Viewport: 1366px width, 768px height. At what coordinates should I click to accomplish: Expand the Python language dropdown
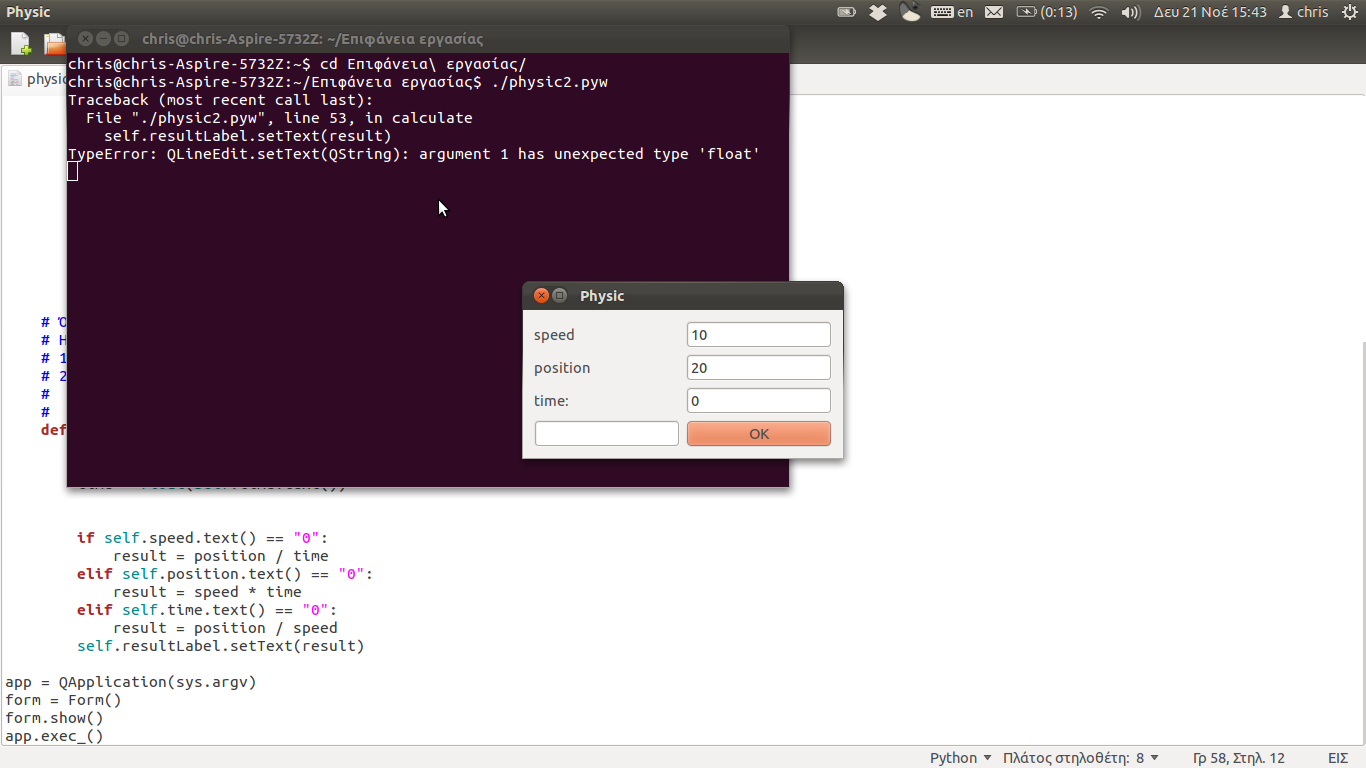(960, 757)
